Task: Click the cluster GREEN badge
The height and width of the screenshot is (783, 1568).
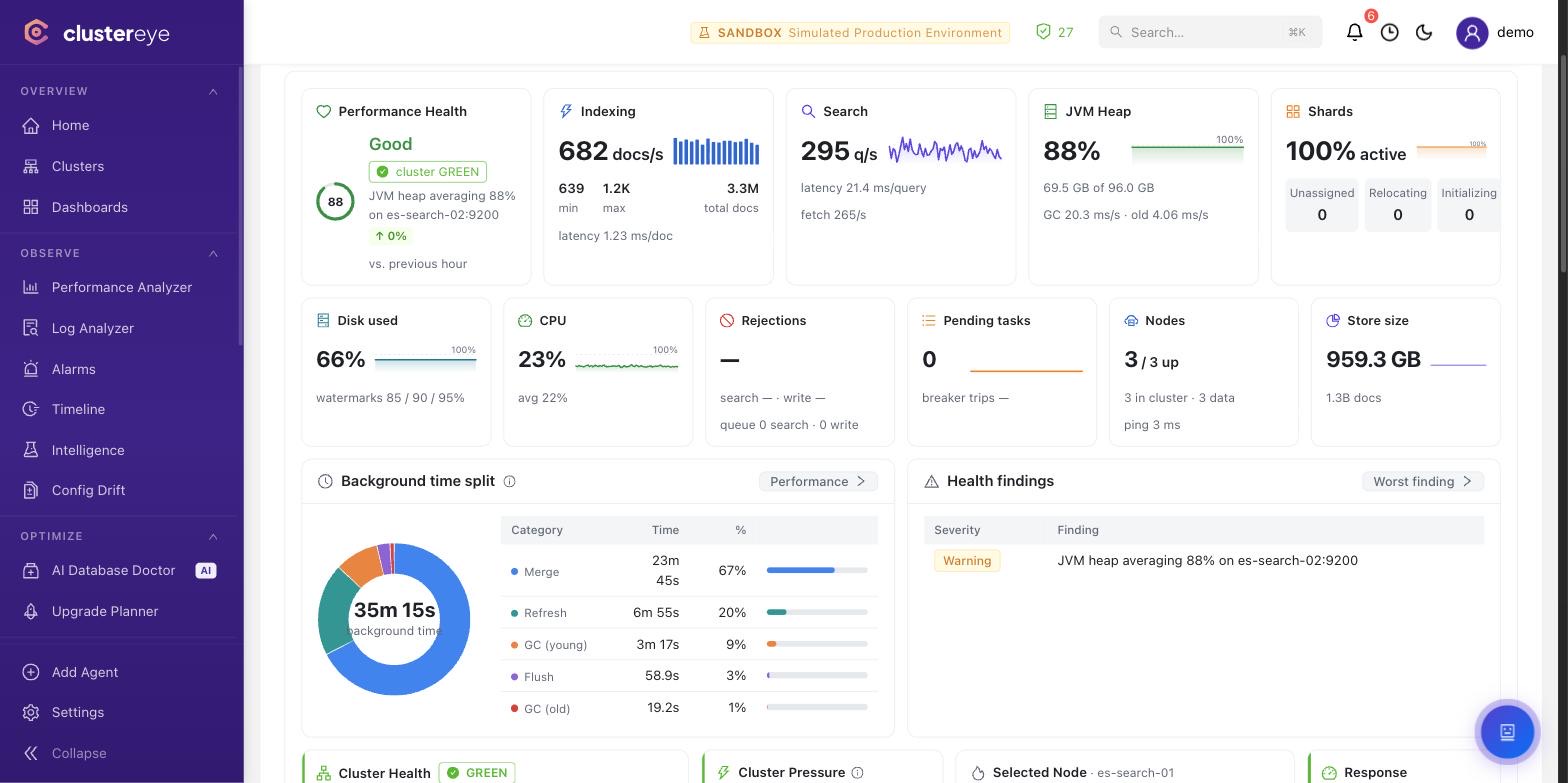Action: (x=428, y=171)
